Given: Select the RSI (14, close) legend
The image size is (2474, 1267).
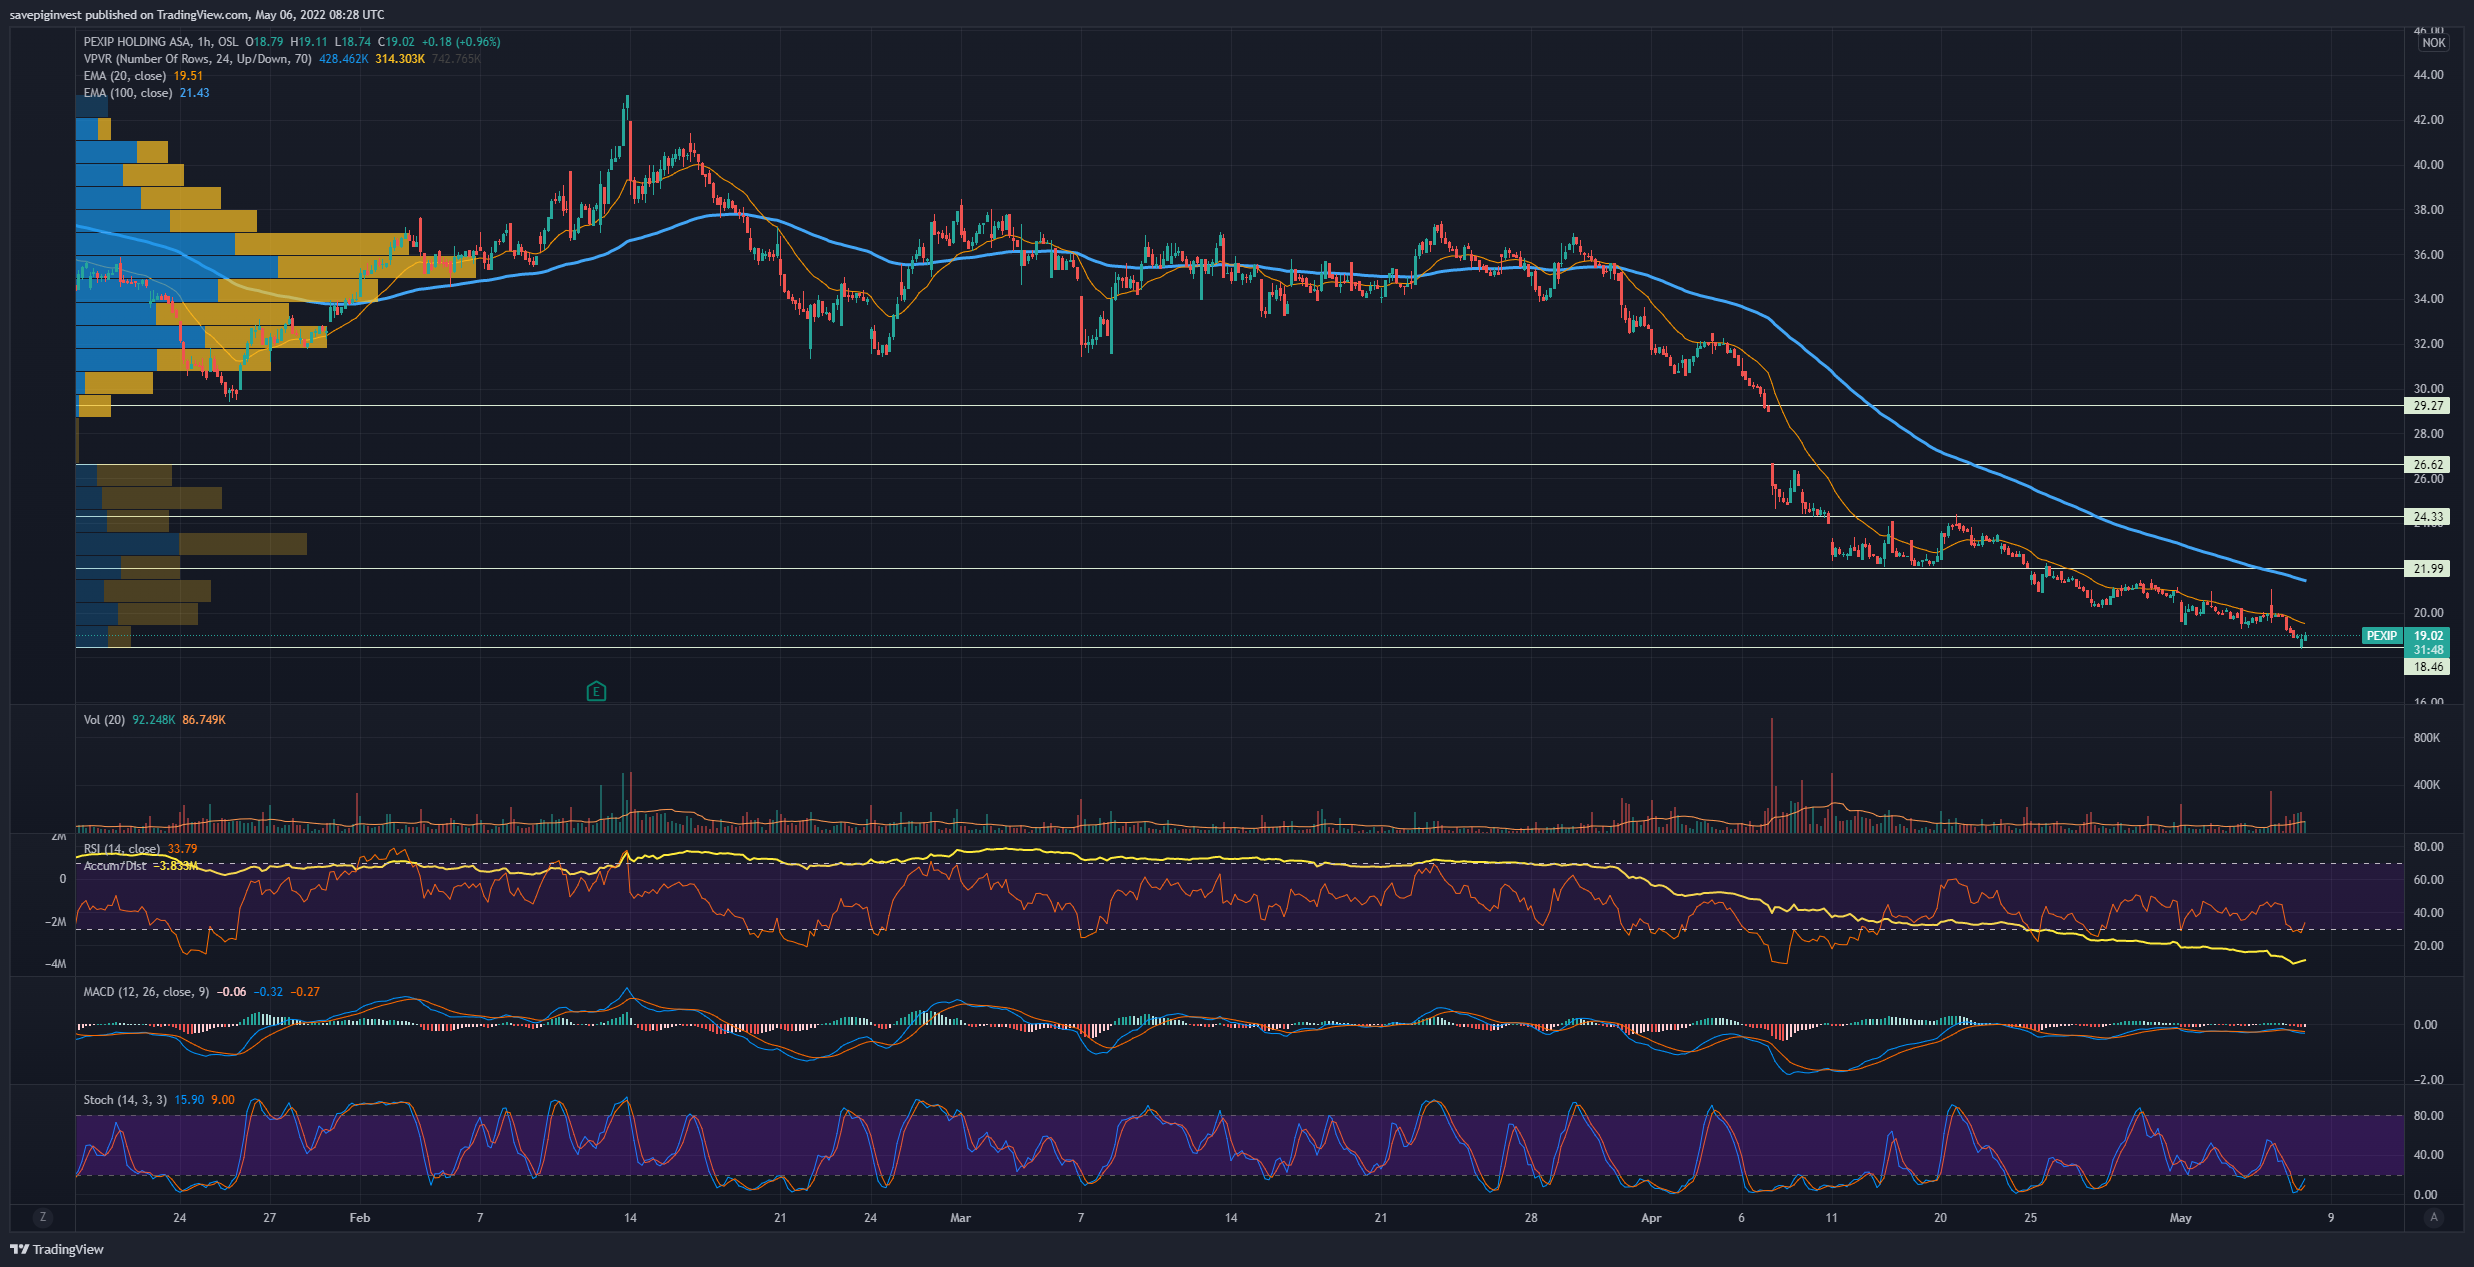Looking at the screenshot, I should click(122, 849).
